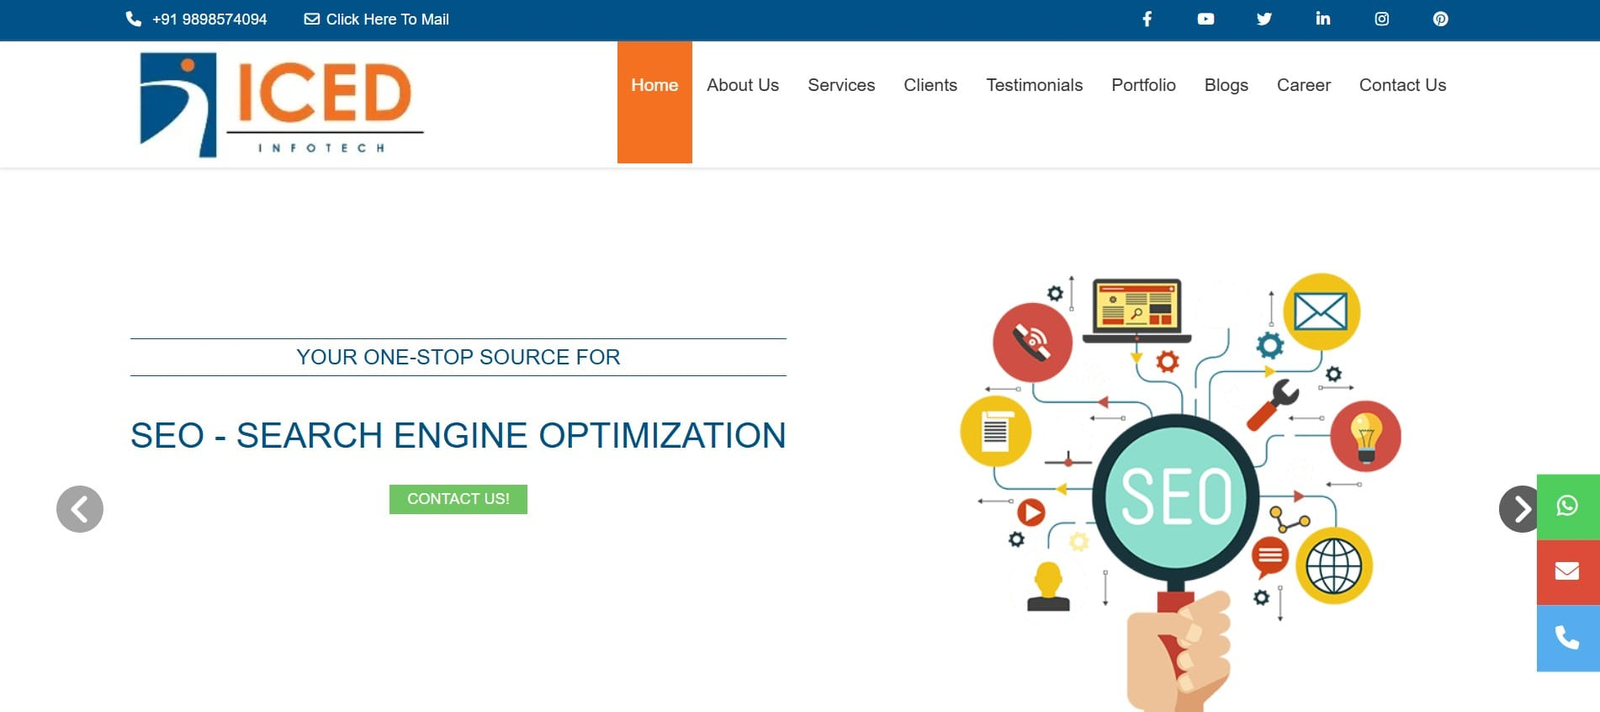Viewport: 1600px width, 712px height.
Task: Navigate to the Portfolio page
Action: (1143, 86)
